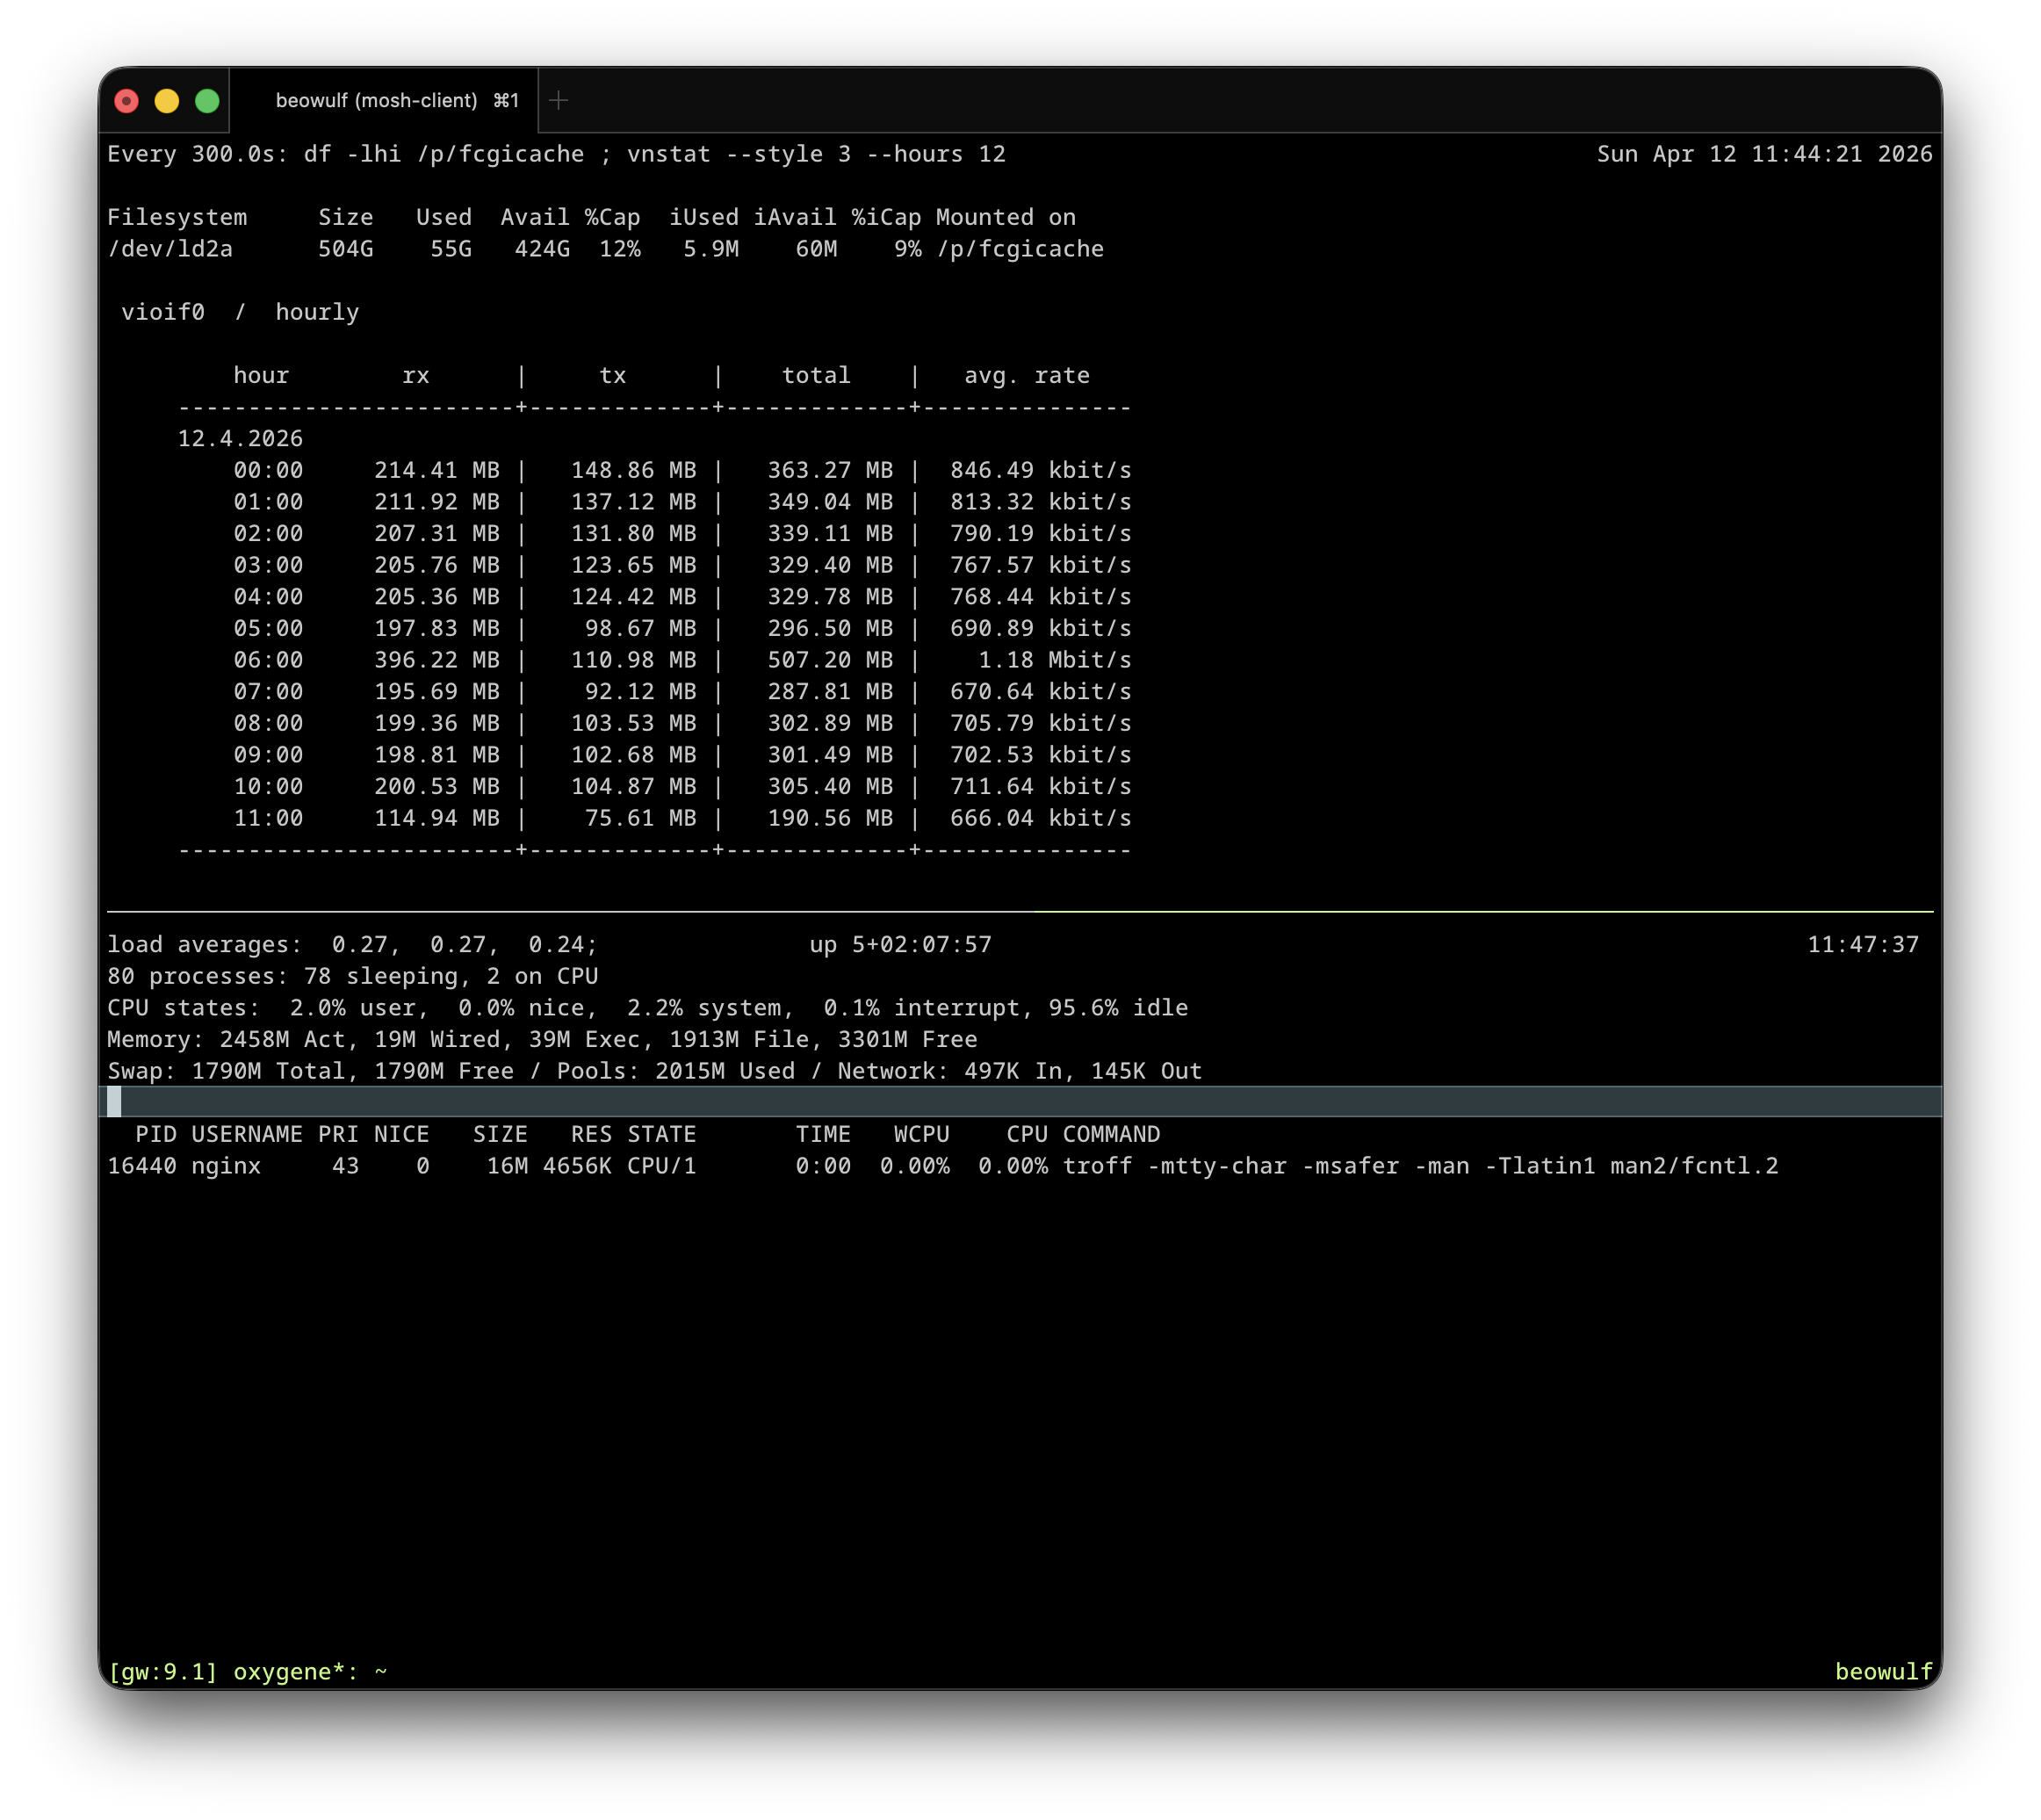This screenshot has width=2041, height=1820.
Task: Click the new tab plus icon
Action: [559, 100]
